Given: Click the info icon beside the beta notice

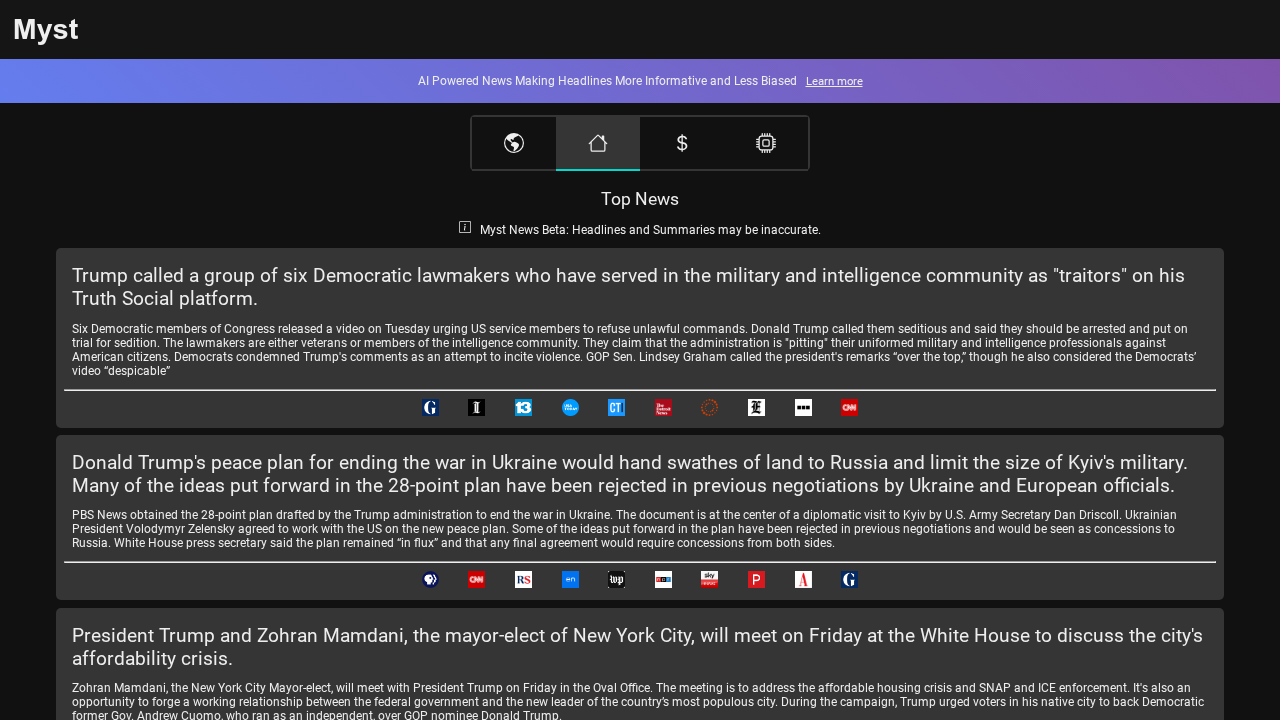Looking at the screenshot, I should (464, 227).
